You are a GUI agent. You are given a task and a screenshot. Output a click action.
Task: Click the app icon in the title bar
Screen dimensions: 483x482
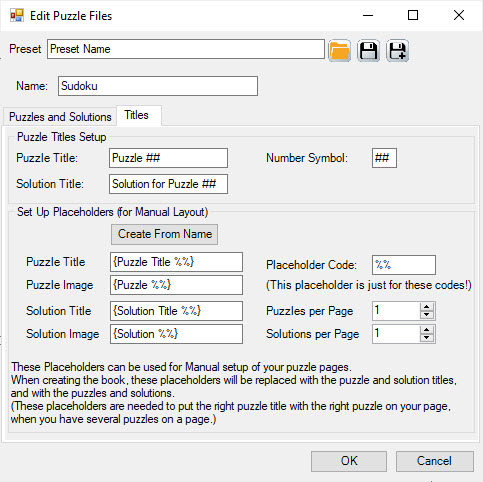(x=17, y=16)
